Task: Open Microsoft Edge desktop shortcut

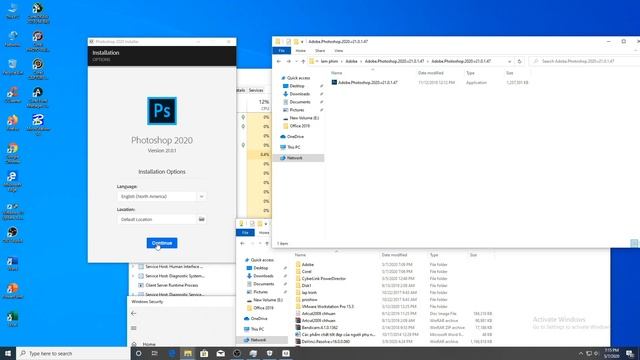Action: [12, 181]
